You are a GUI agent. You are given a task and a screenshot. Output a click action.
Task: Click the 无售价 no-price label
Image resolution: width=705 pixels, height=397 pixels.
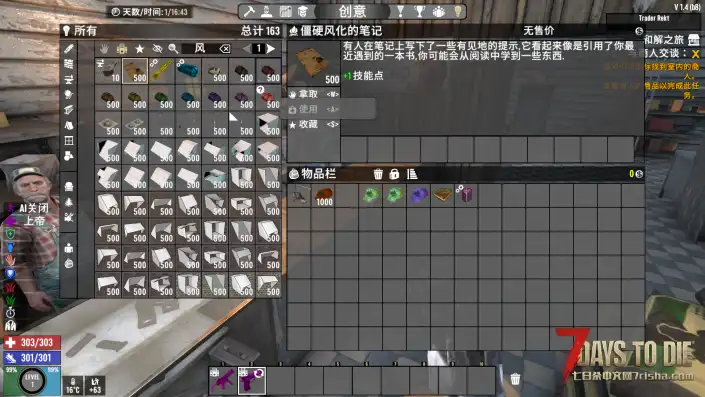539,31
